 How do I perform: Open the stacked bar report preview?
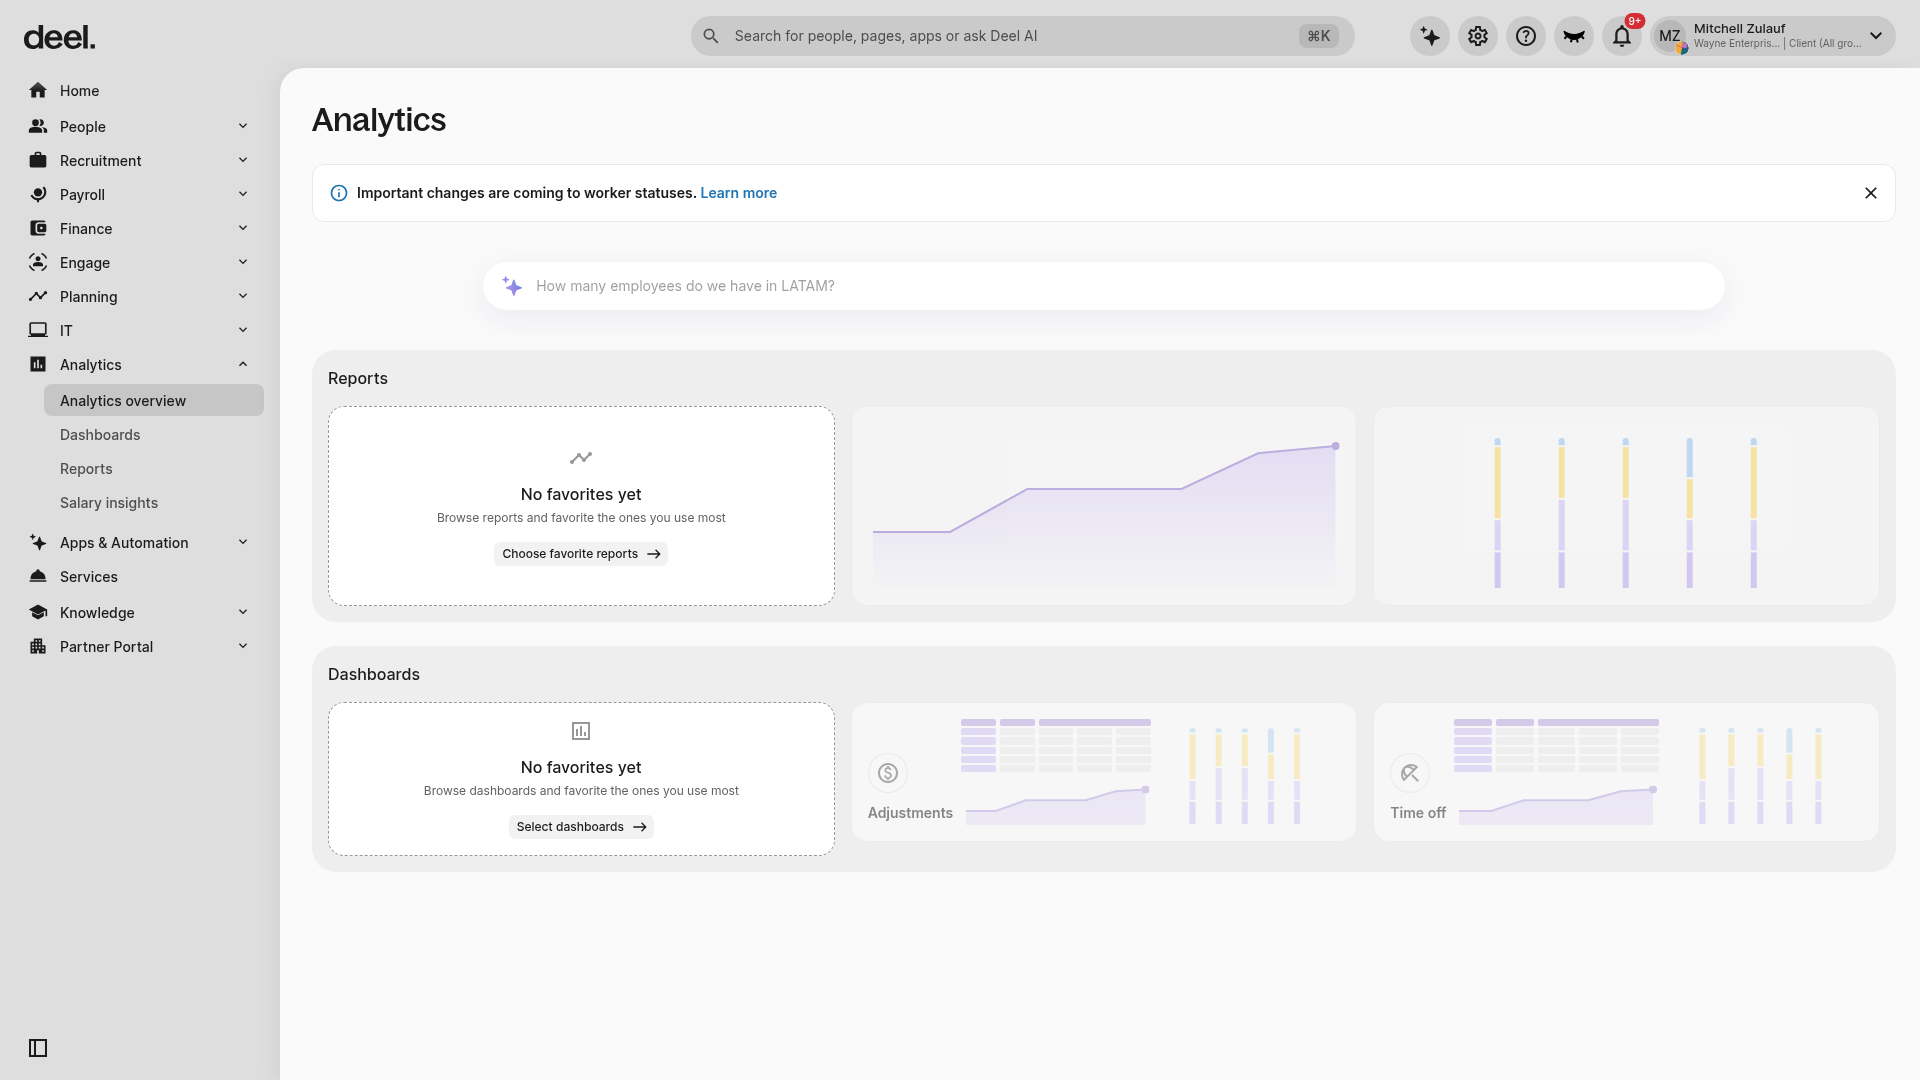pyautogui.click(x=1626, y=506)
